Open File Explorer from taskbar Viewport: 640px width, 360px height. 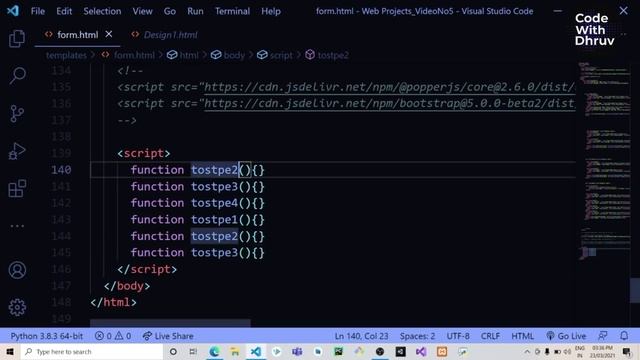point(235,351)
